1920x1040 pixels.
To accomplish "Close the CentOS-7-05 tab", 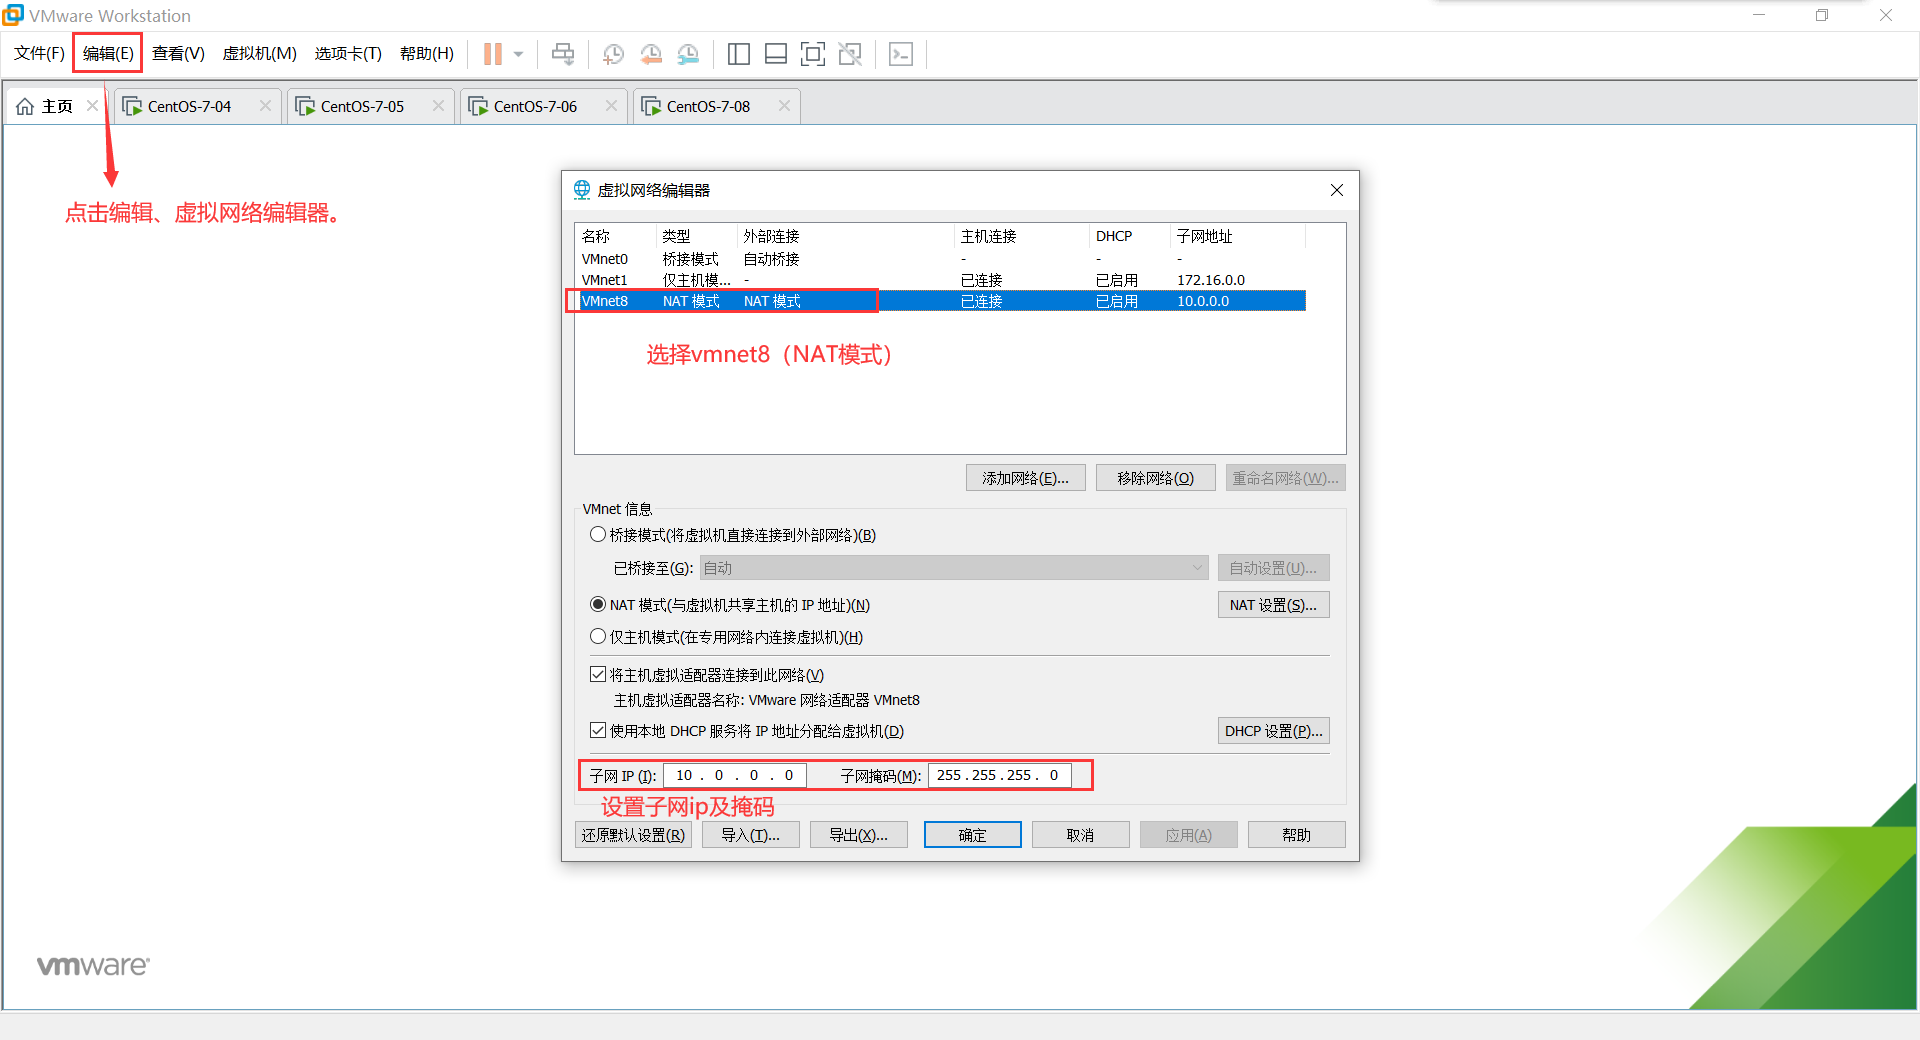I will (438, 105).
